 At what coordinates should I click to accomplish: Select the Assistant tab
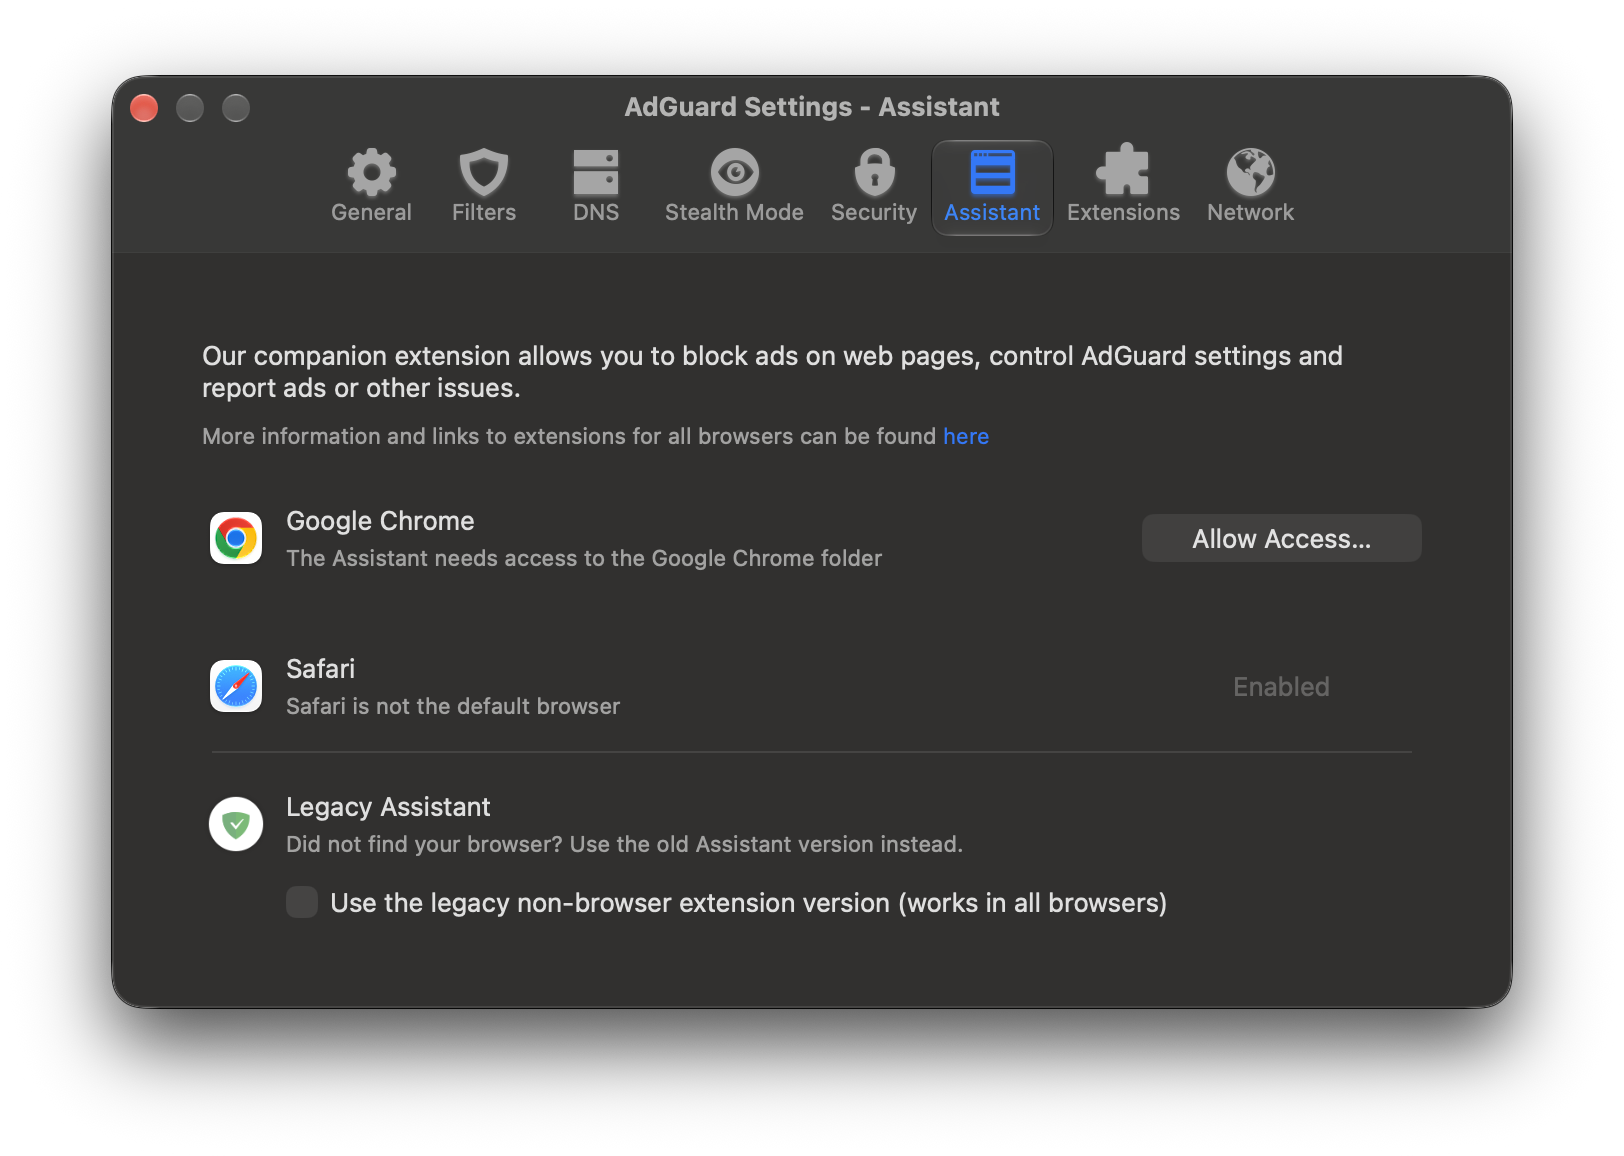pyautogui.click(x=992, y=187)
